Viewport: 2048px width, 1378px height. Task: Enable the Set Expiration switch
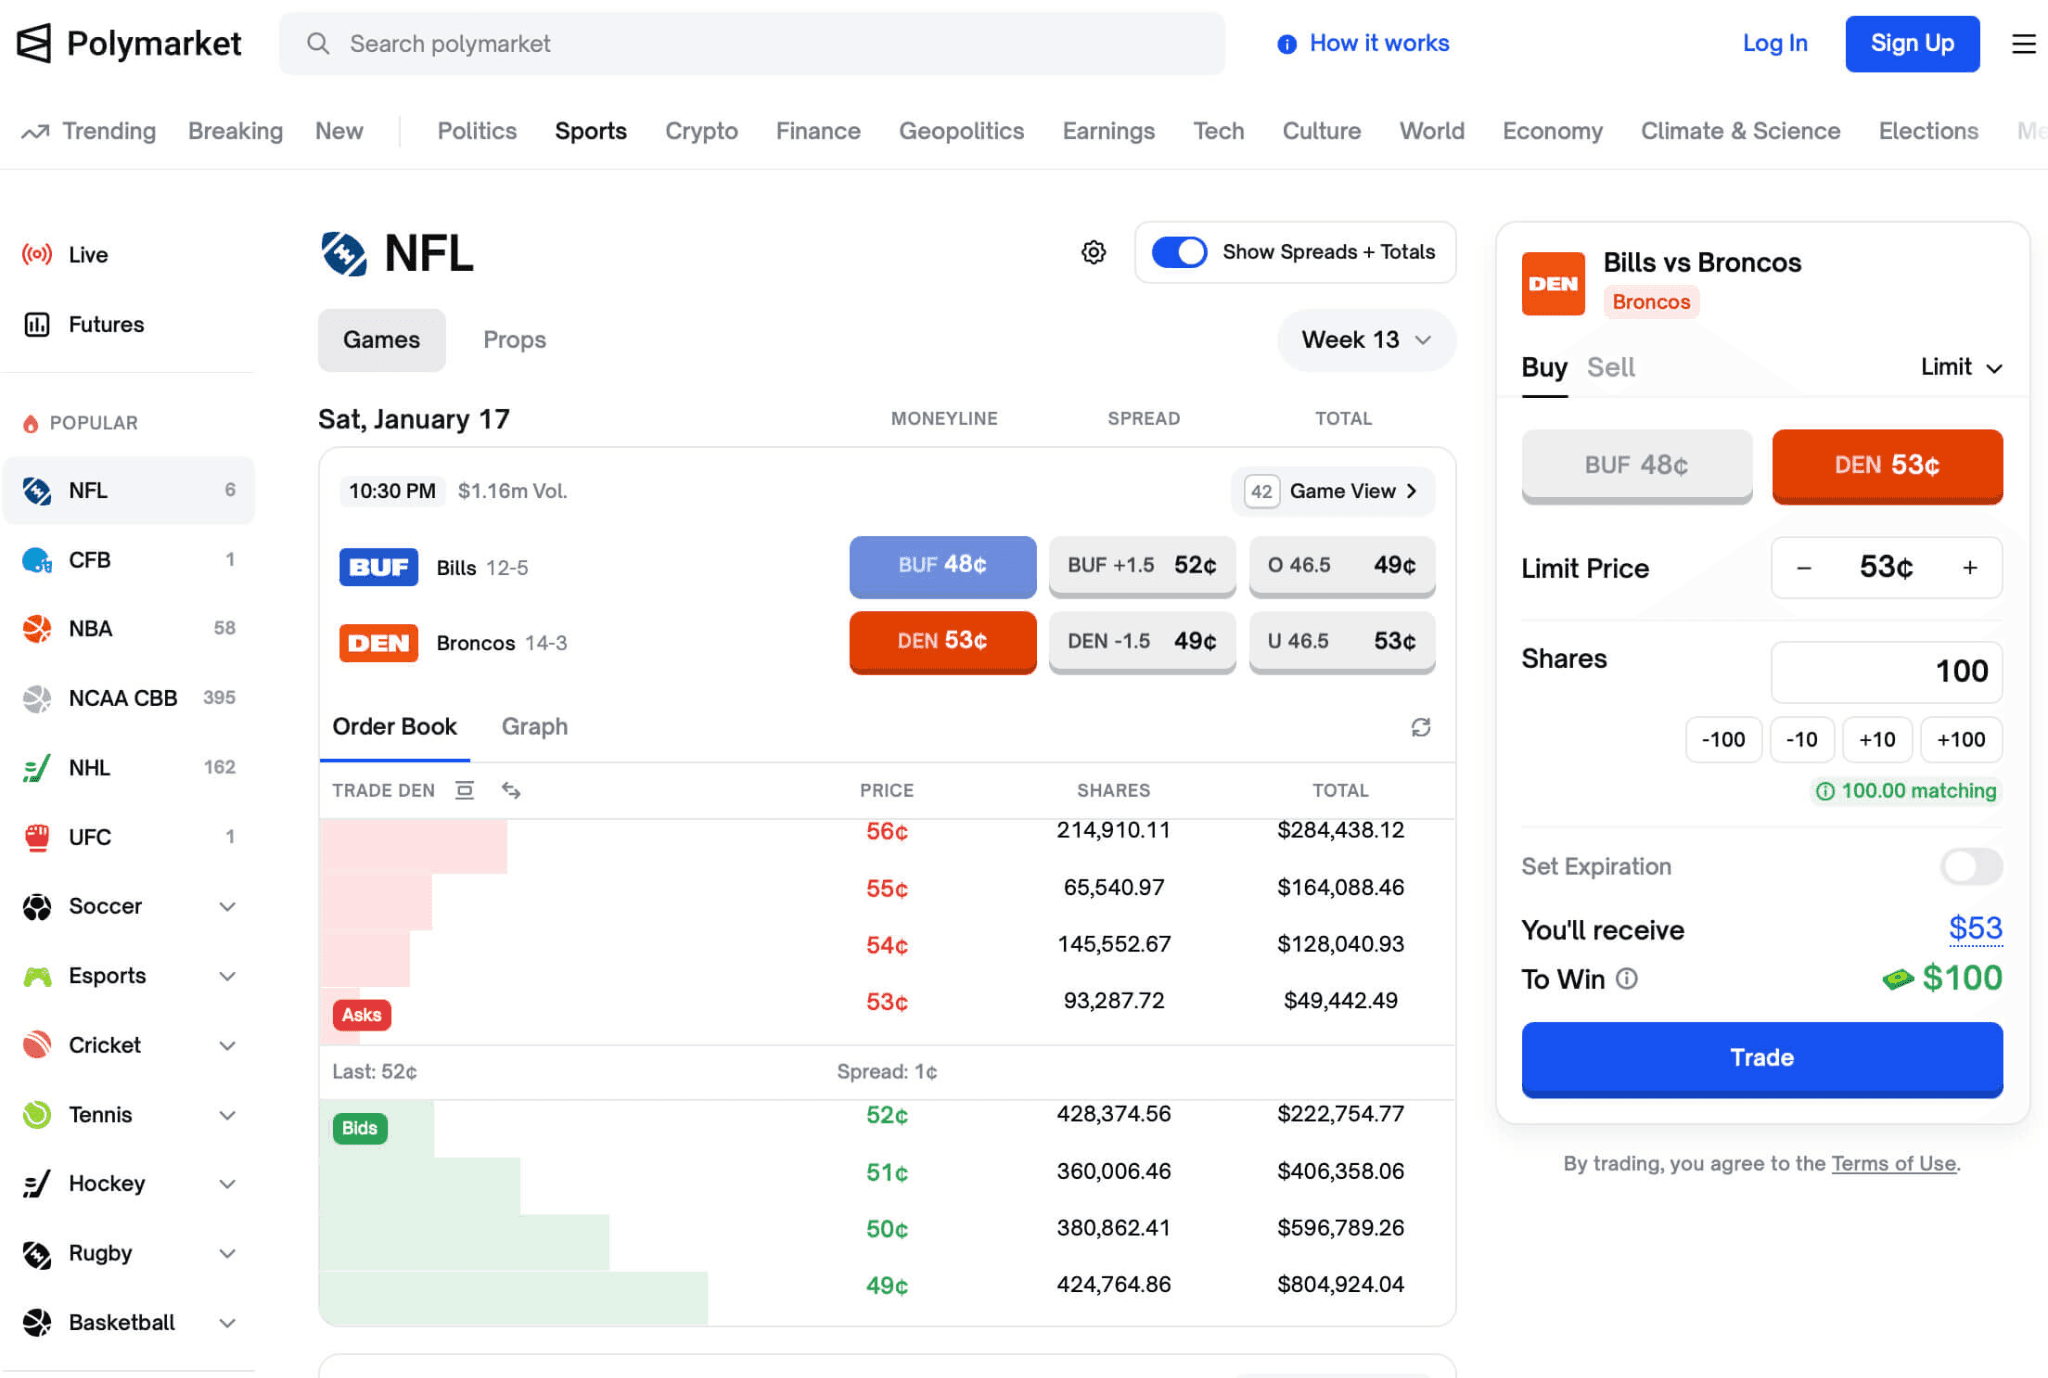click(1971, 866)
